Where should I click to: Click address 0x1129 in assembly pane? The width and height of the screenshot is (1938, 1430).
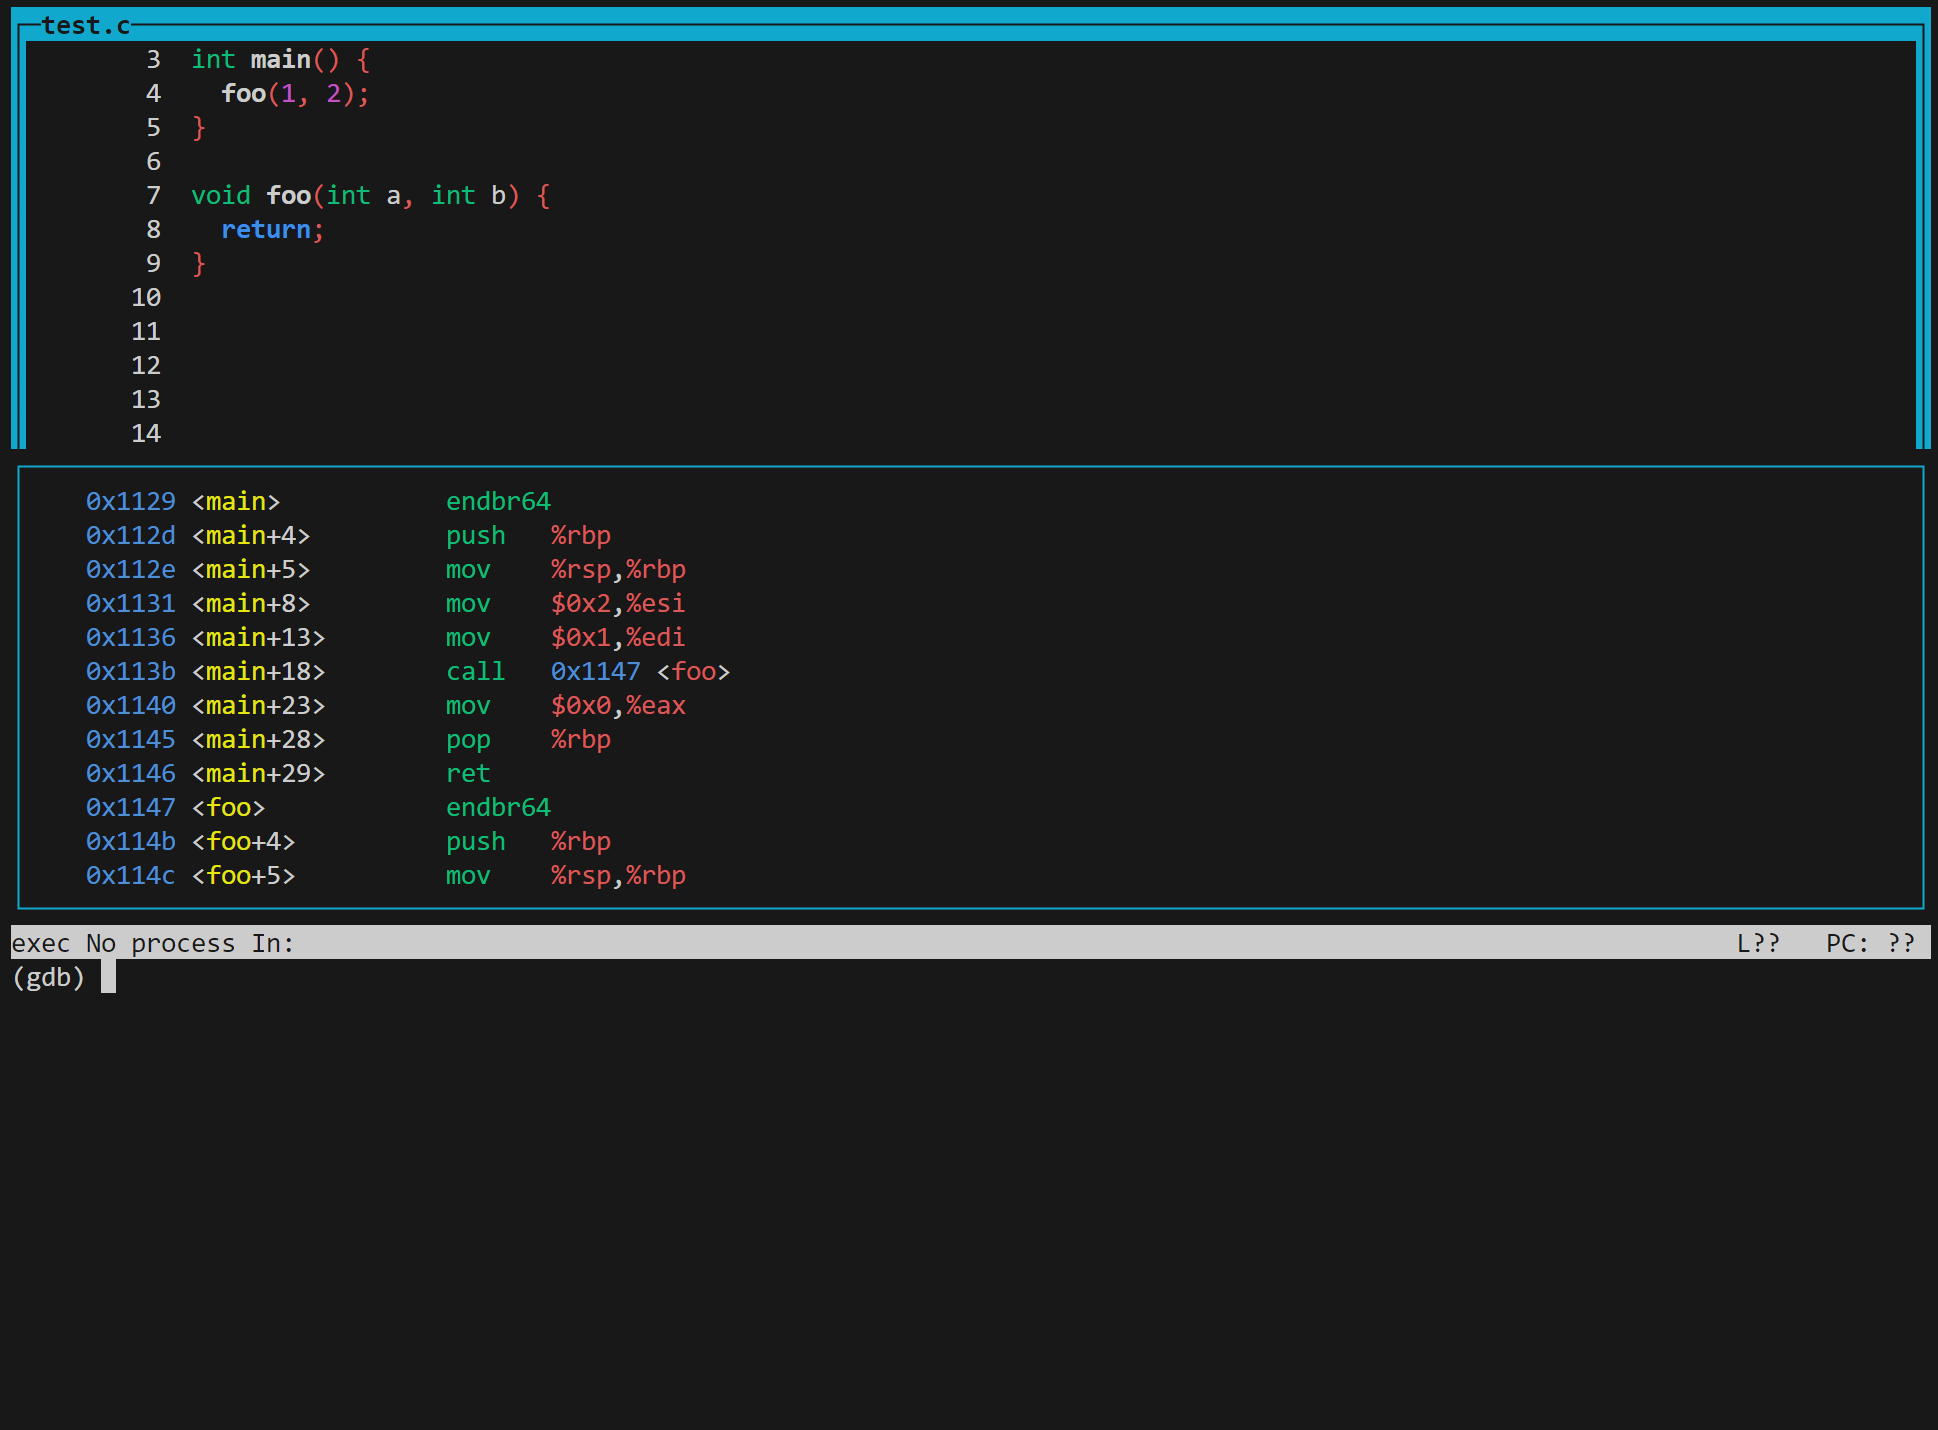pos(130,501)
